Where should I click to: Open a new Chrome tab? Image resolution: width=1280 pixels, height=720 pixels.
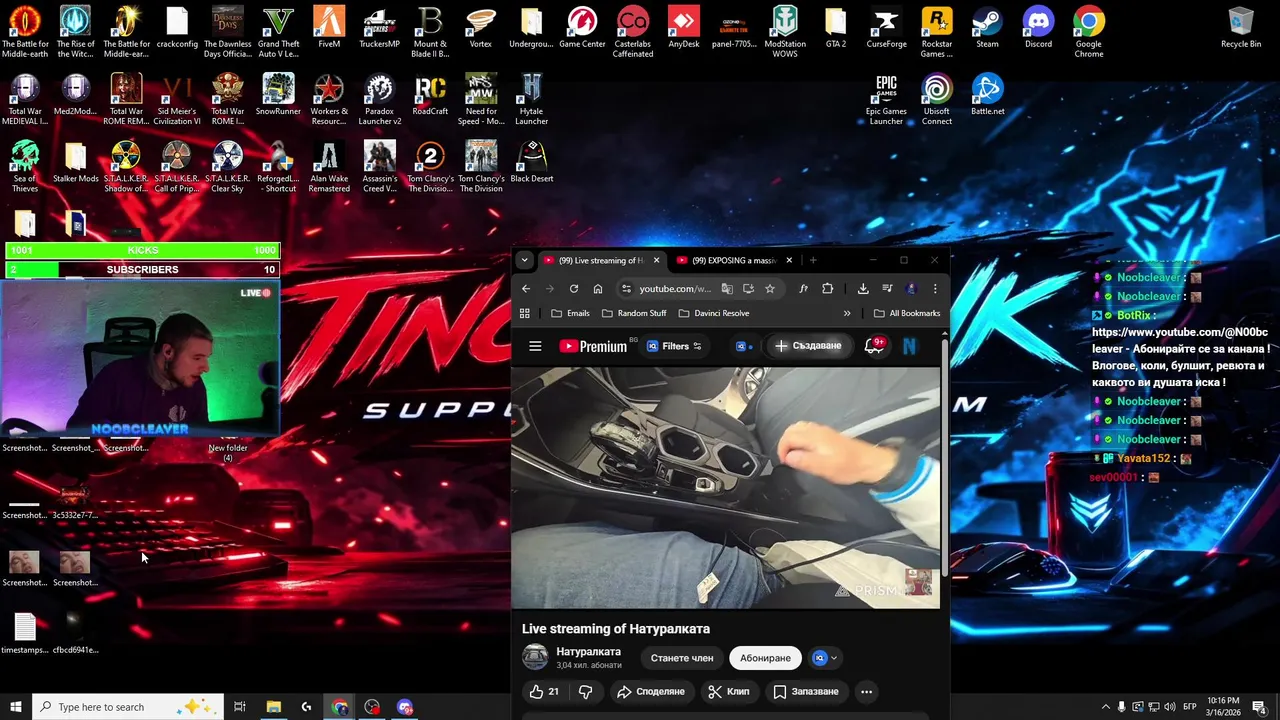[x=813, y=260]
